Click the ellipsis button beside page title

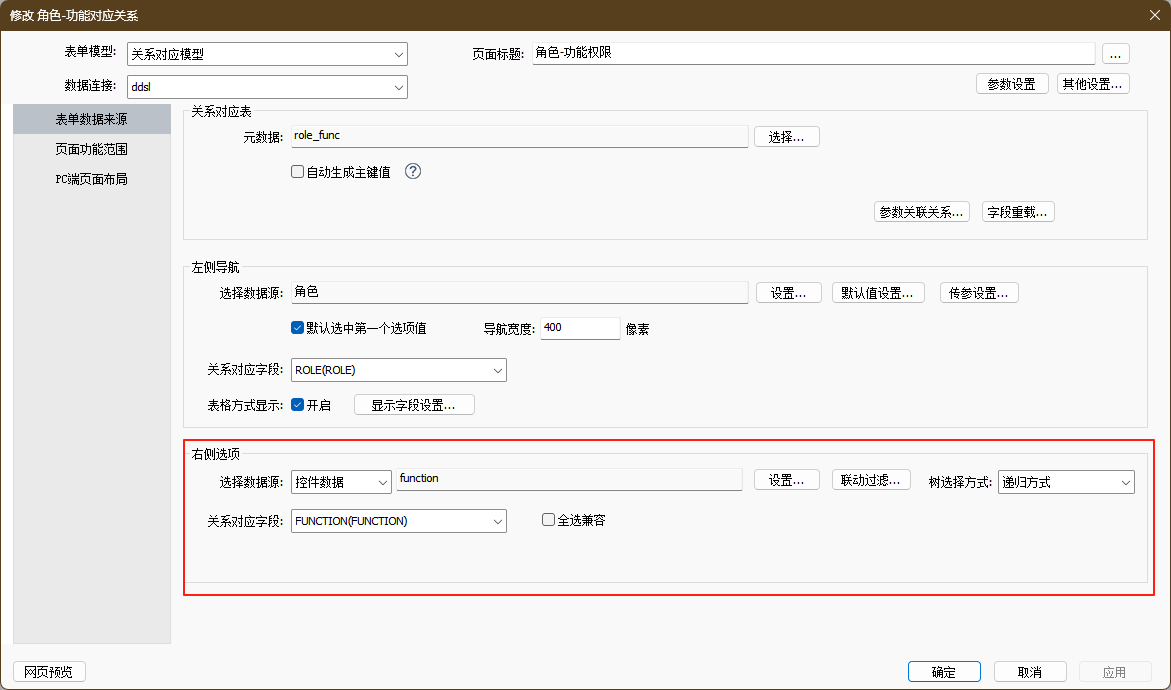[1115, 54]
